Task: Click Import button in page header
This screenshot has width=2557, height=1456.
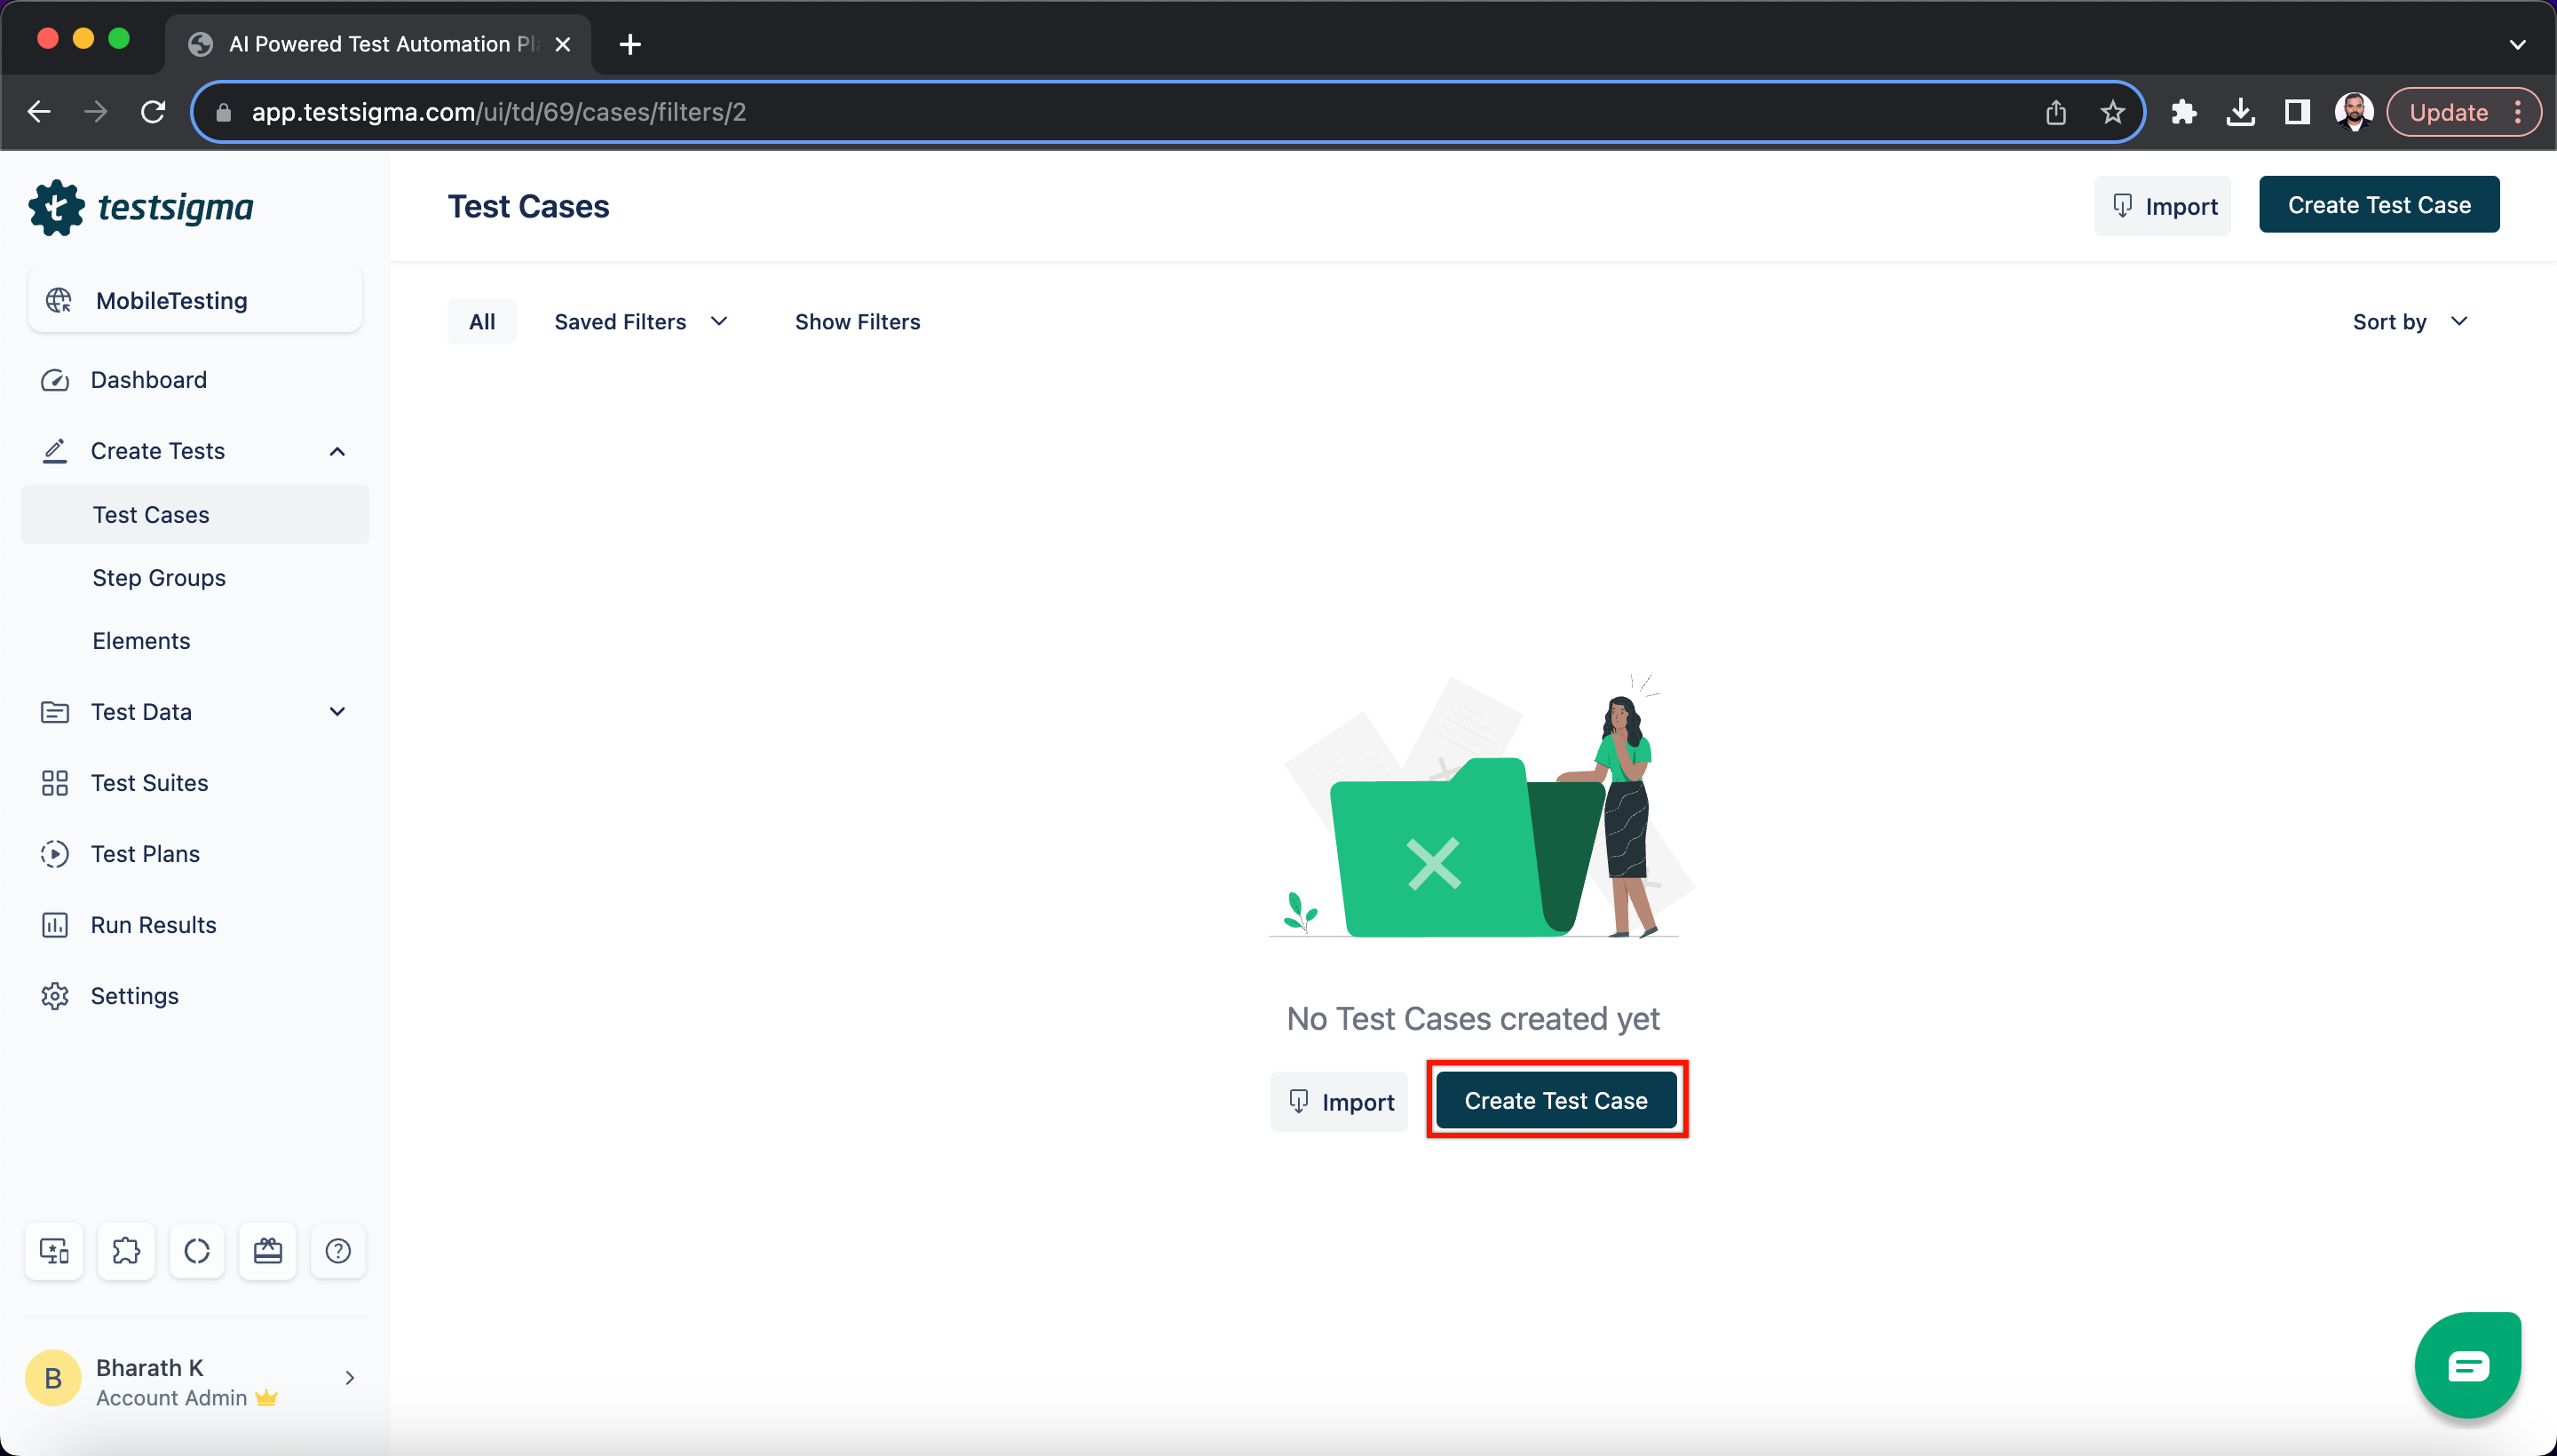Action: pyautogui.click(x=2162, y=206)
